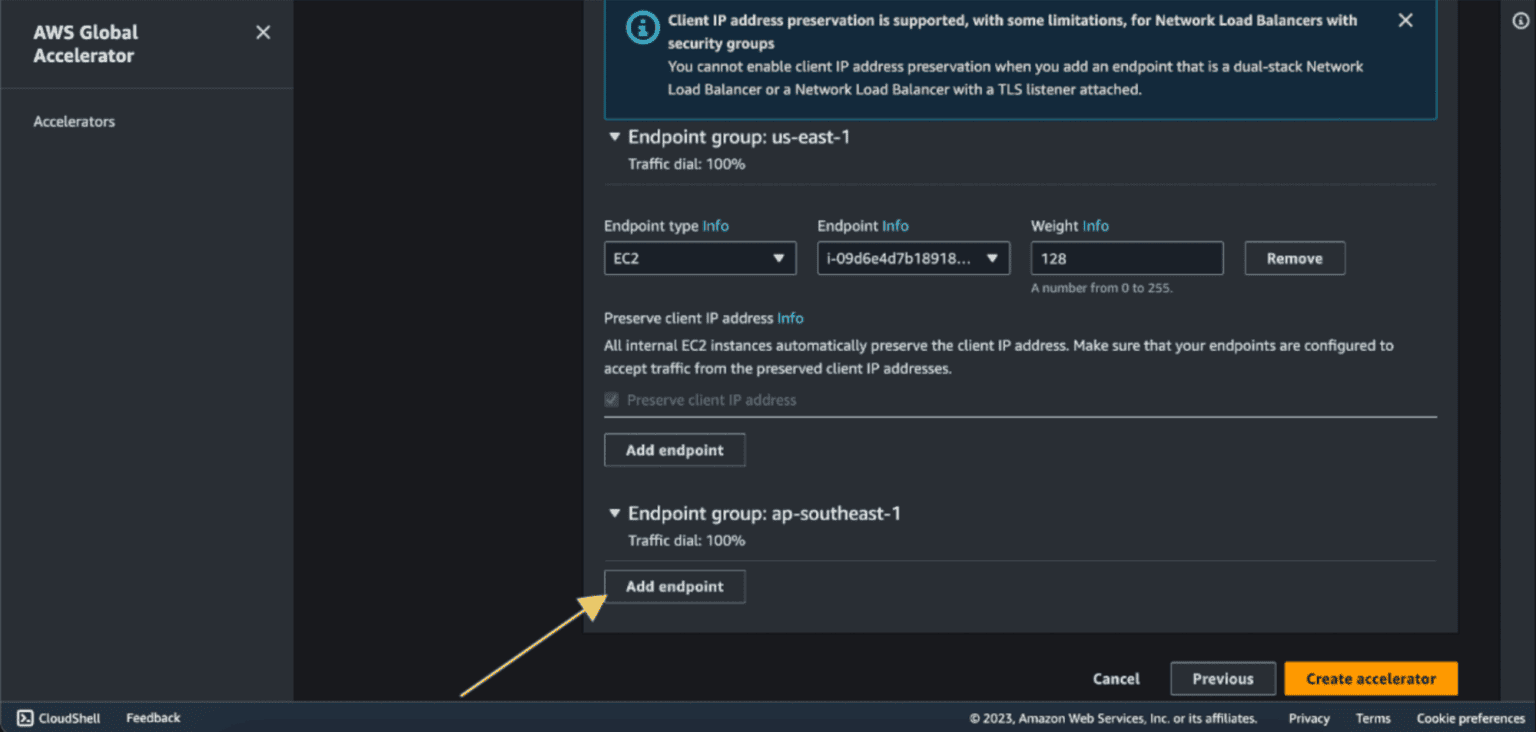Screen dimensions: 1536x732
Task: Click the Weight input field showing 128
Action: [x=1126, y=258]
